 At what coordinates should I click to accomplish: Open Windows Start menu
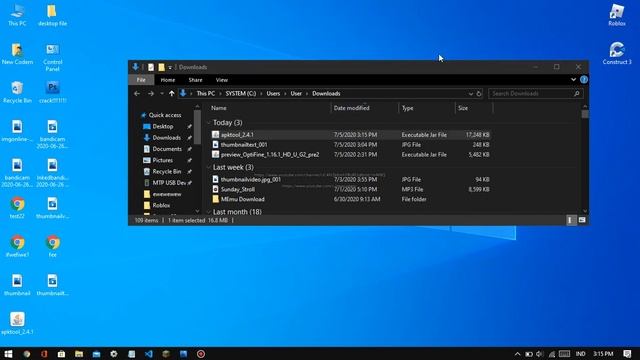(8, 354)
